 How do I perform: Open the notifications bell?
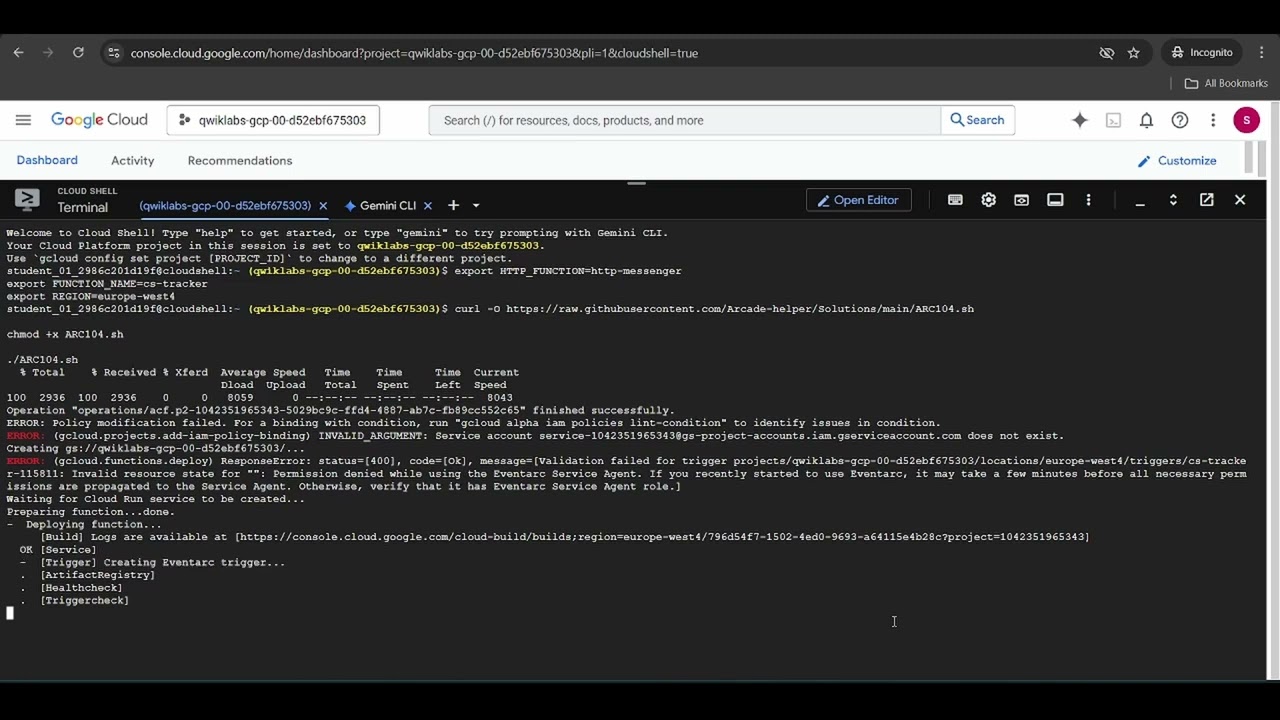pyautogui.click(x=1147, y=120)
